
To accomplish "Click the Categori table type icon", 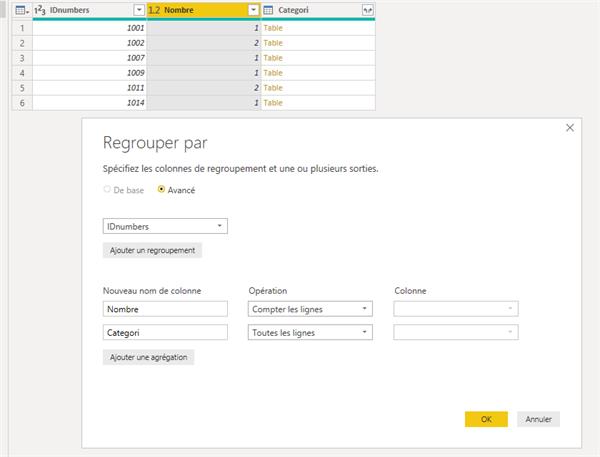I will pyautogui.click(x=269, y=9).
